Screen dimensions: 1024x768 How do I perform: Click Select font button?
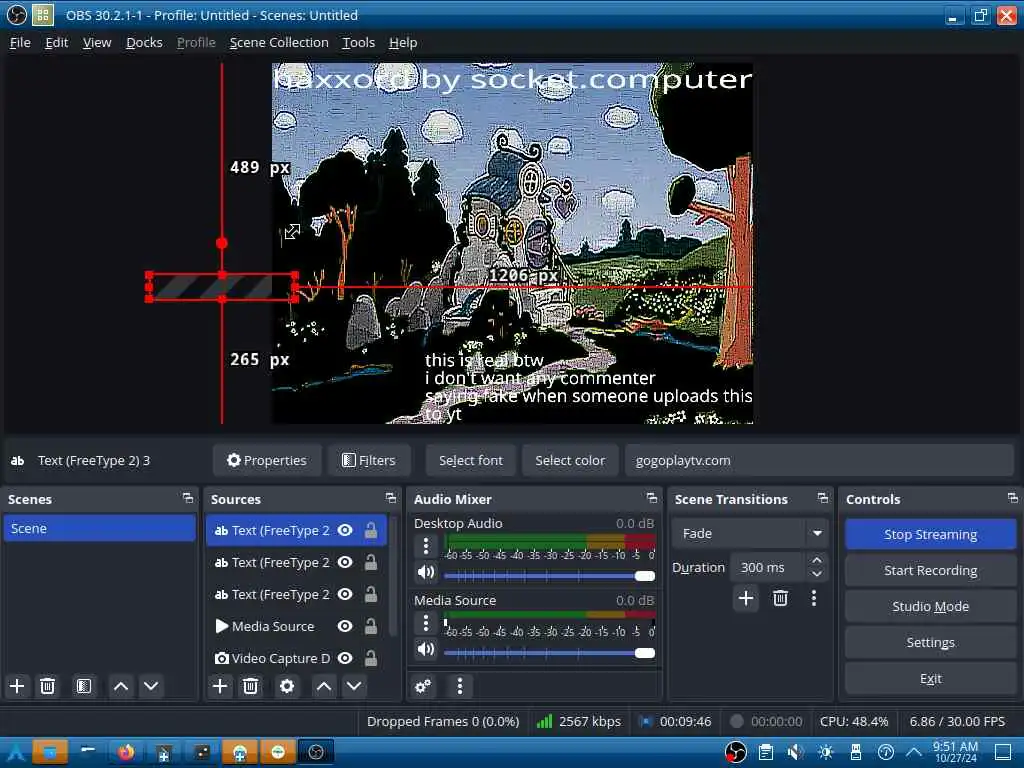471,460
